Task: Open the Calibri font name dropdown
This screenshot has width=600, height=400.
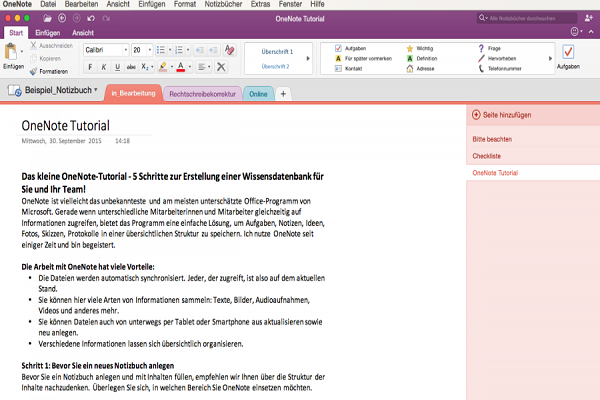Action: pyautogui.click(x=103, y=49)
